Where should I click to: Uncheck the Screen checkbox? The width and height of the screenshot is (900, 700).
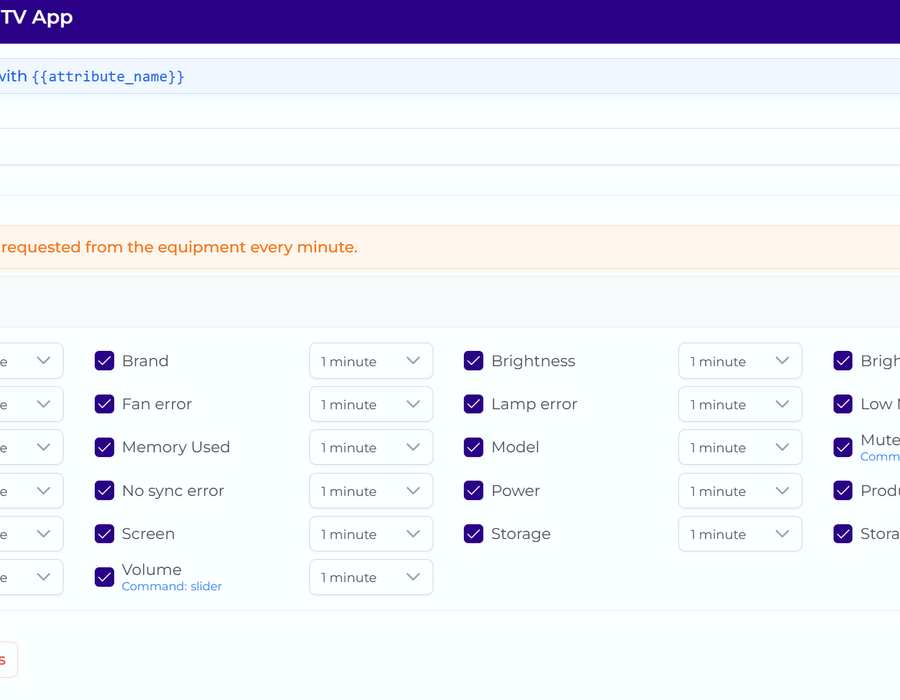point(104,534)
